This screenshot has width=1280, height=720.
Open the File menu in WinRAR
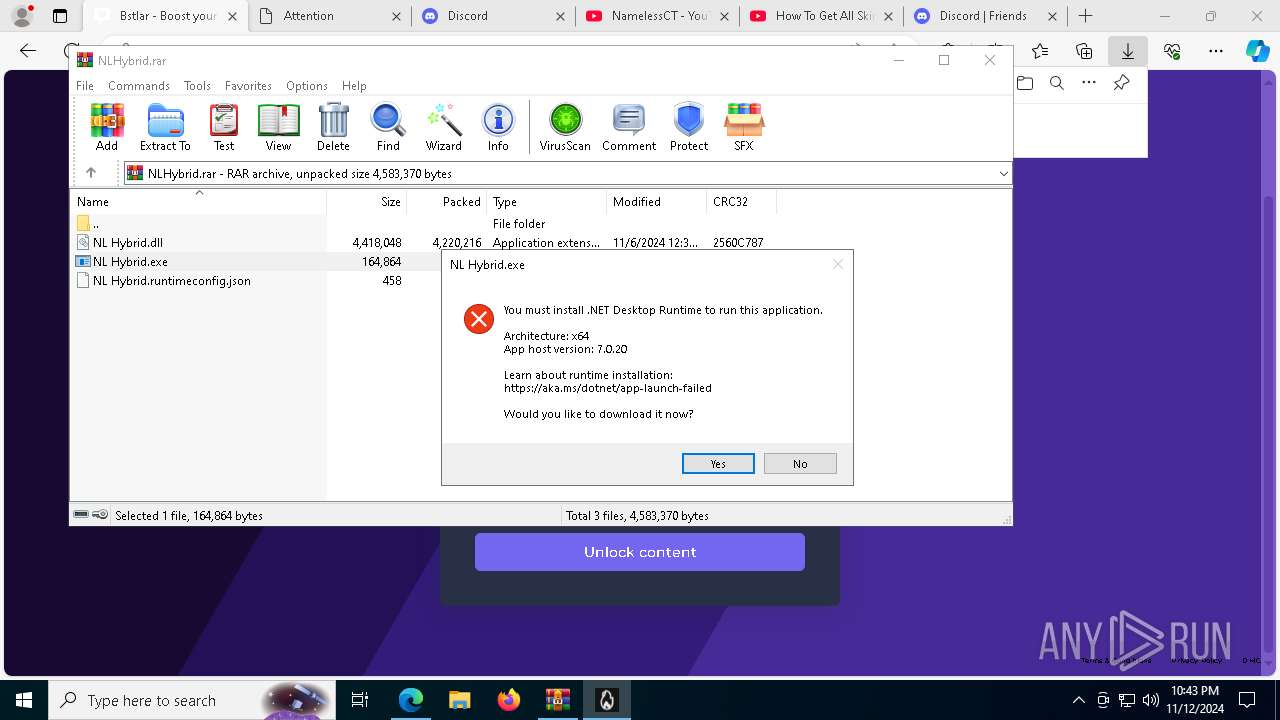(85, 86)
